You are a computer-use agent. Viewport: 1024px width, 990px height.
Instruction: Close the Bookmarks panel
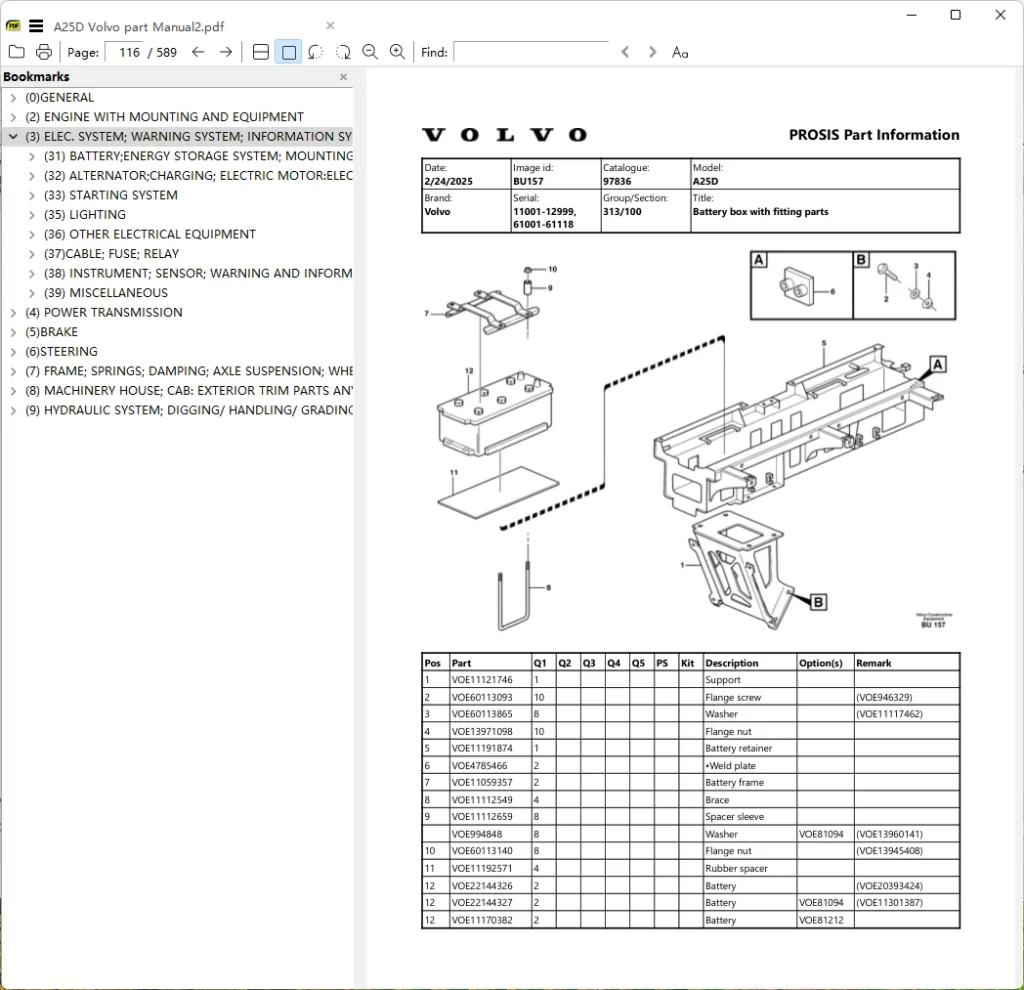(x=344, y=77)
